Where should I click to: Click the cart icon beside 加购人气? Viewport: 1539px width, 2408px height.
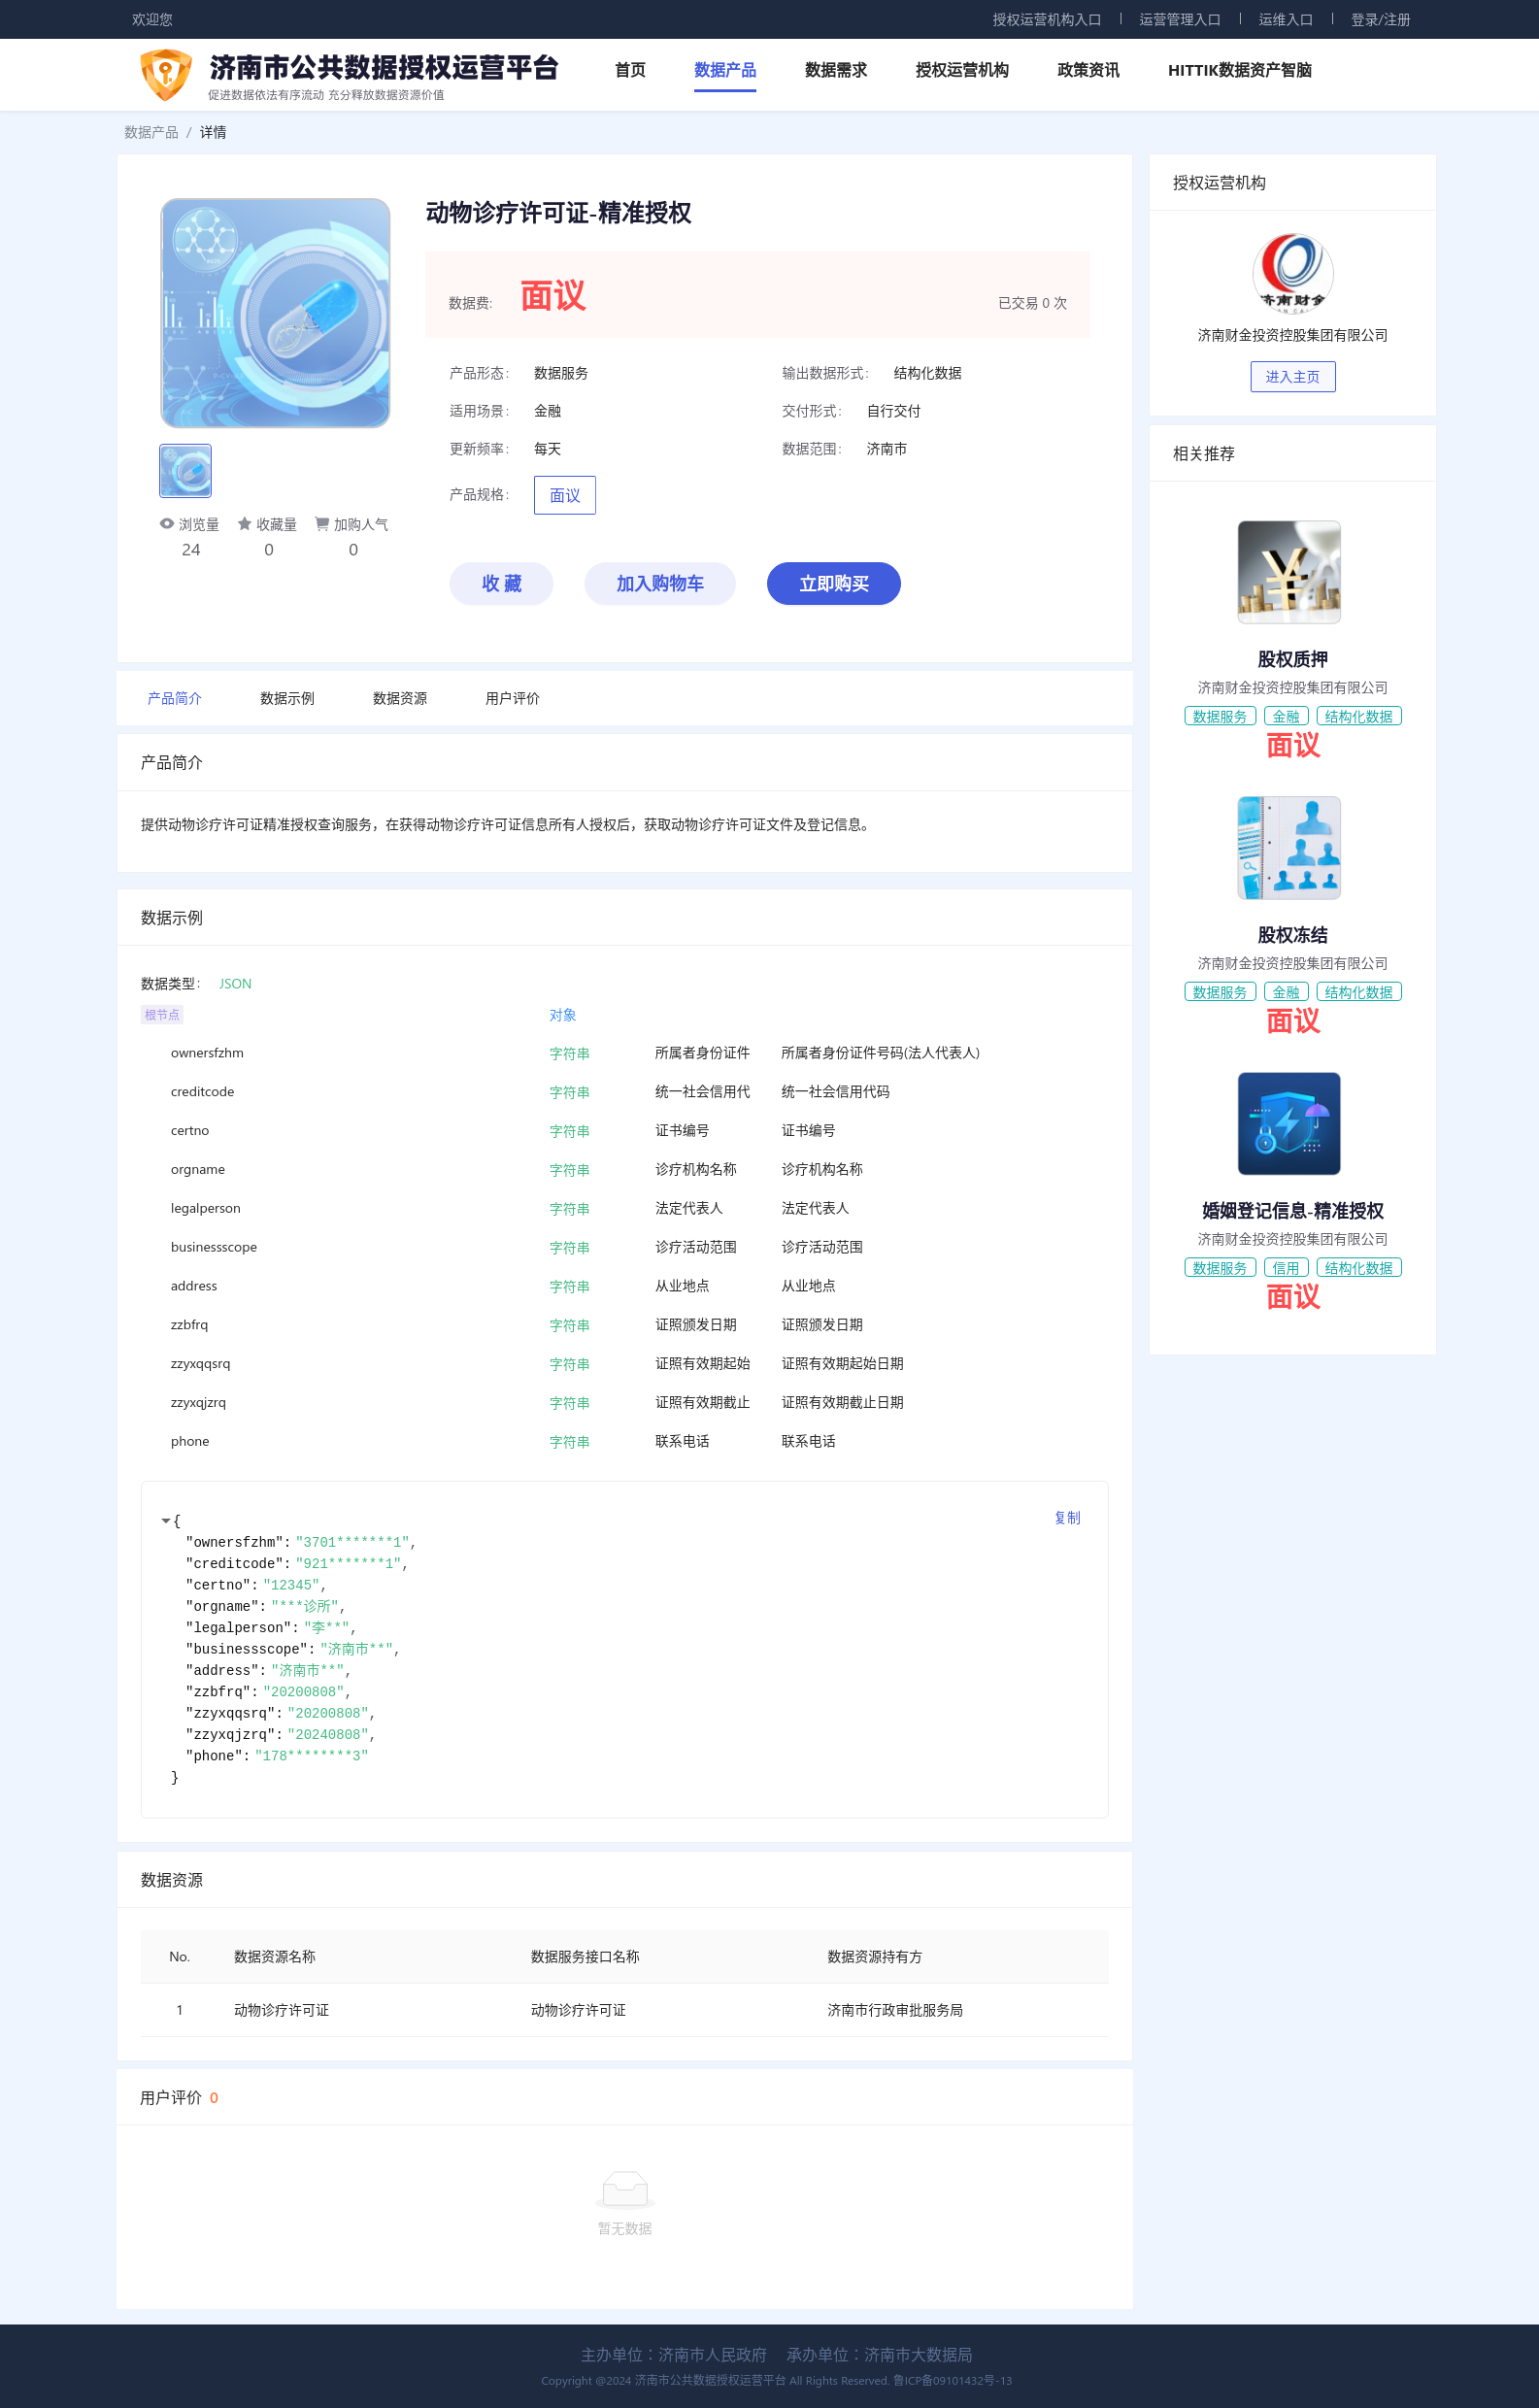[322, 524]
